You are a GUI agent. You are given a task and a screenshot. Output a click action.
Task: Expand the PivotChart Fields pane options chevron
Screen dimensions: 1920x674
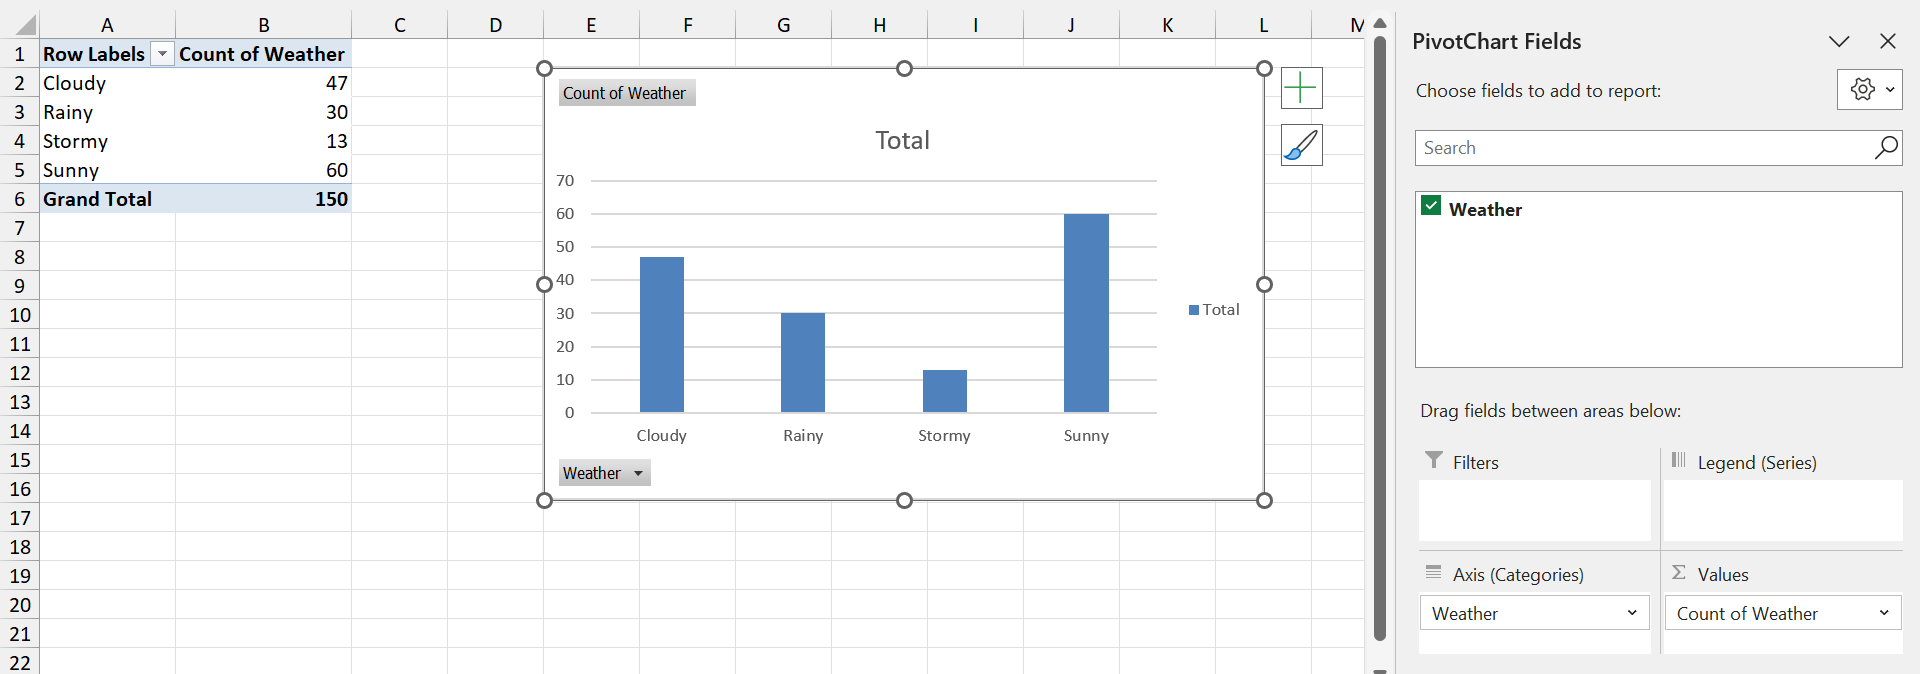(1838, 41)
